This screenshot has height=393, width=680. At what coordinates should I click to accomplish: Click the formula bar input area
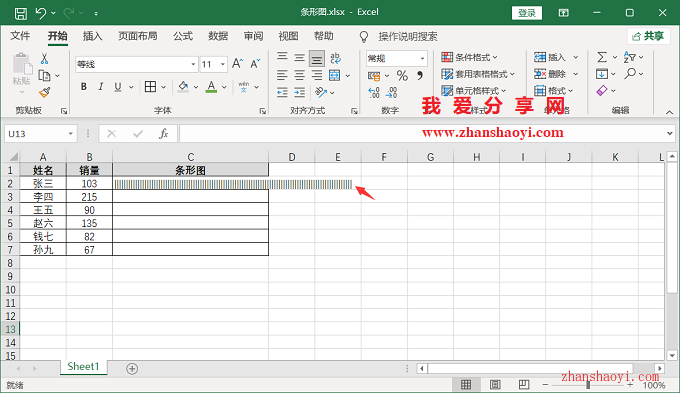point(421,134)
